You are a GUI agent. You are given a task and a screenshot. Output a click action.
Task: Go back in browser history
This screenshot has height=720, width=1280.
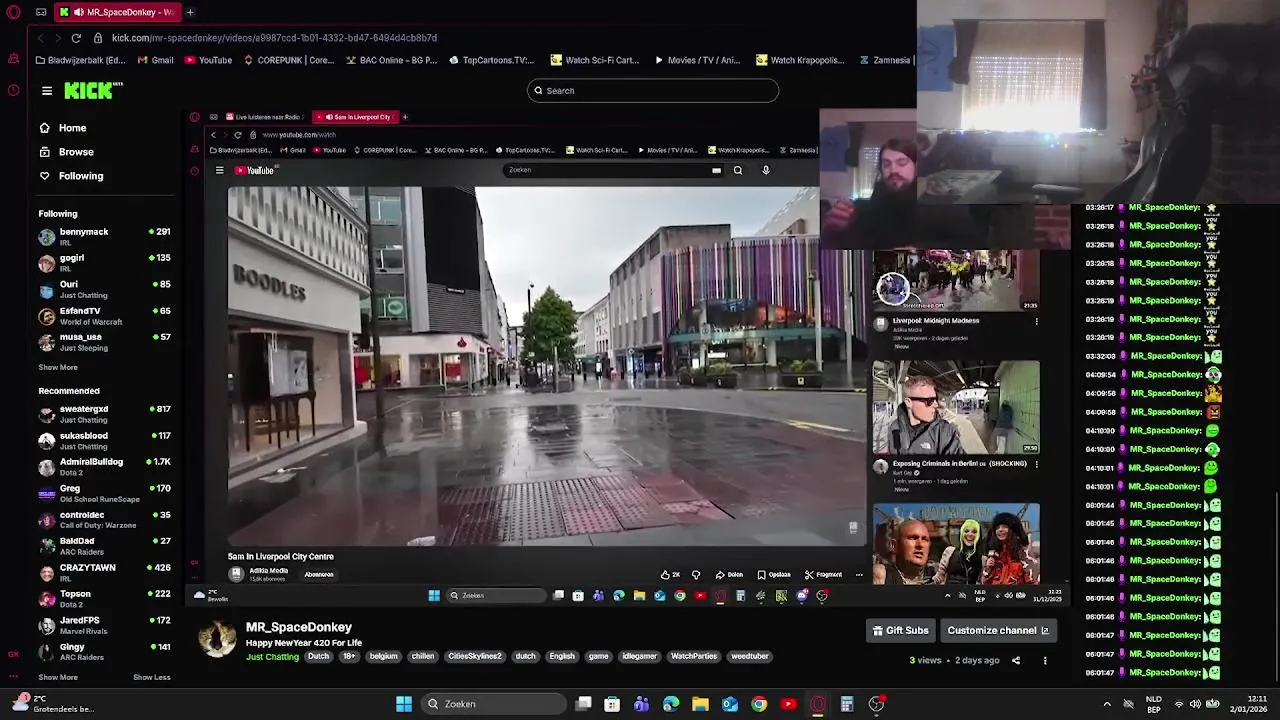[x=40, y=38]
